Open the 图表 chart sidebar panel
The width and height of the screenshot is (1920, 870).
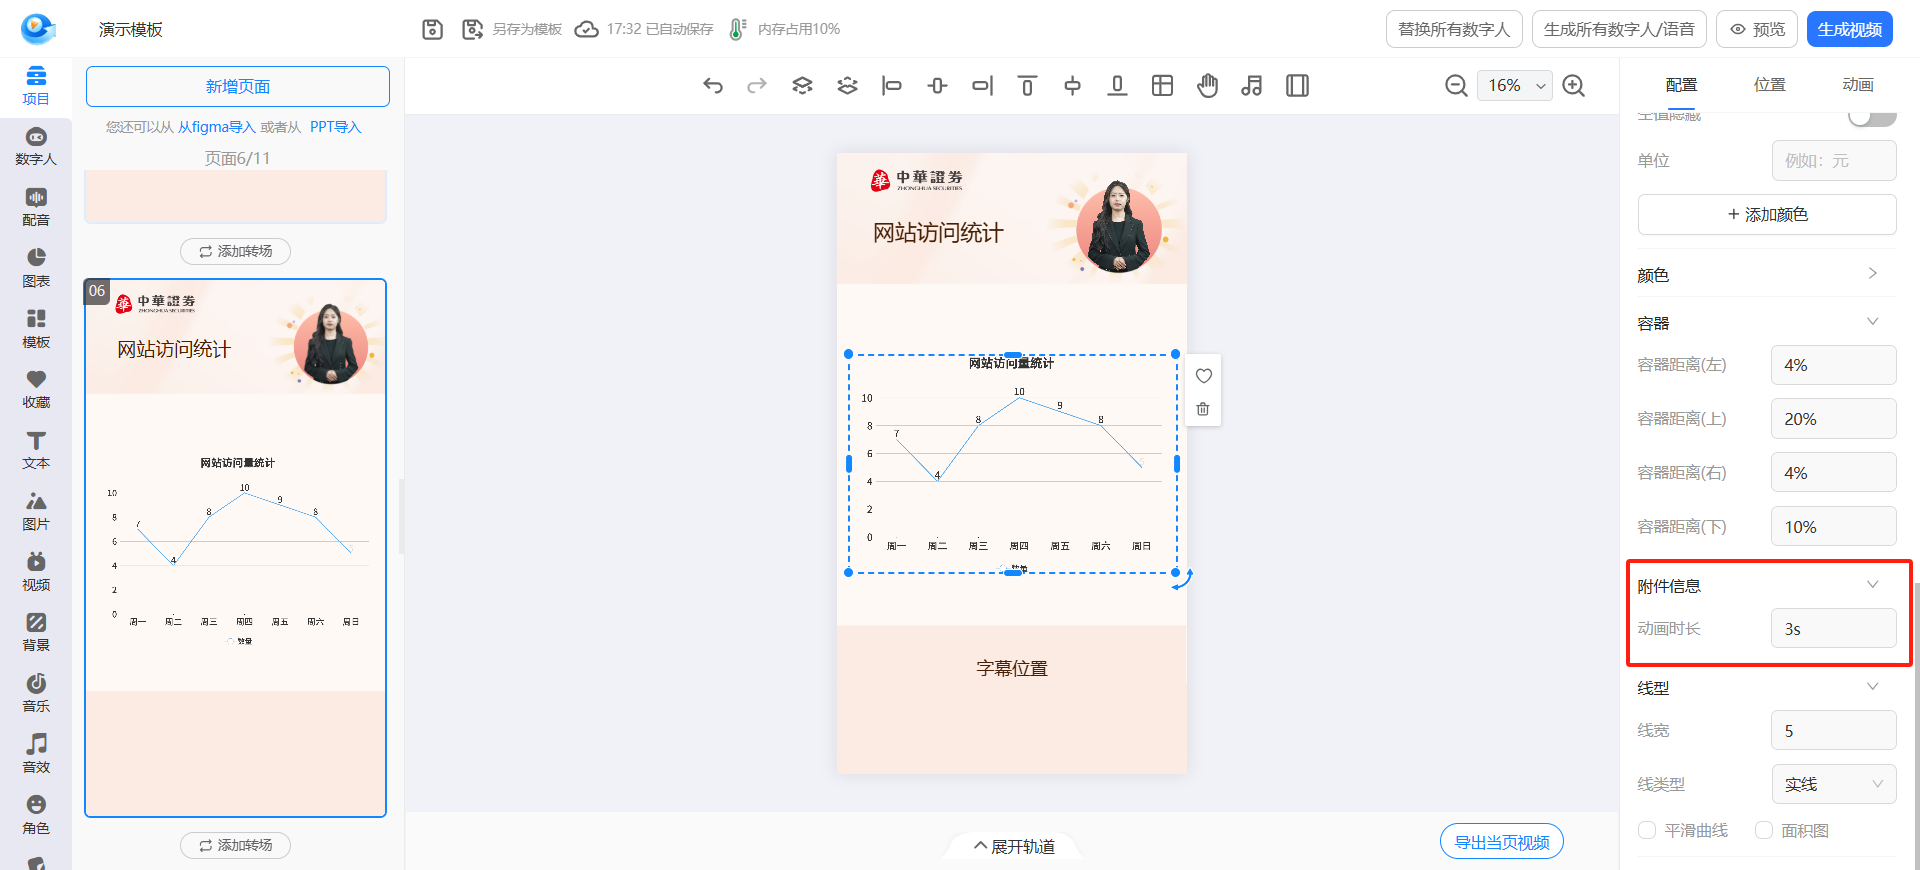click(x=36, y=268)
